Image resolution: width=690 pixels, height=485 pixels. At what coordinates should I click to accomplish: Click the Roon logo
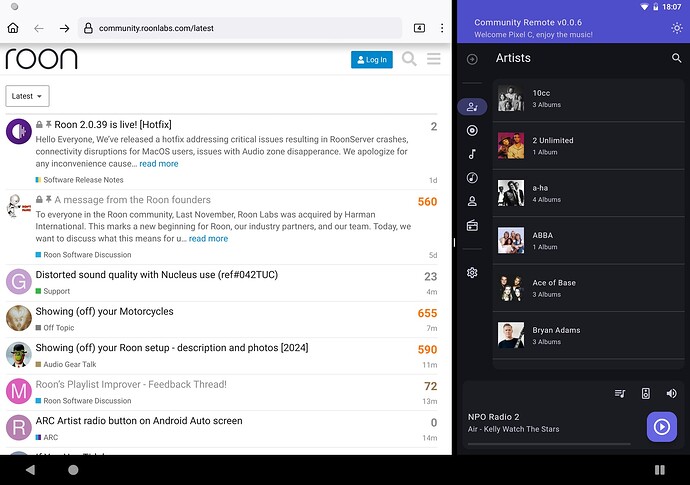[41, 59]
